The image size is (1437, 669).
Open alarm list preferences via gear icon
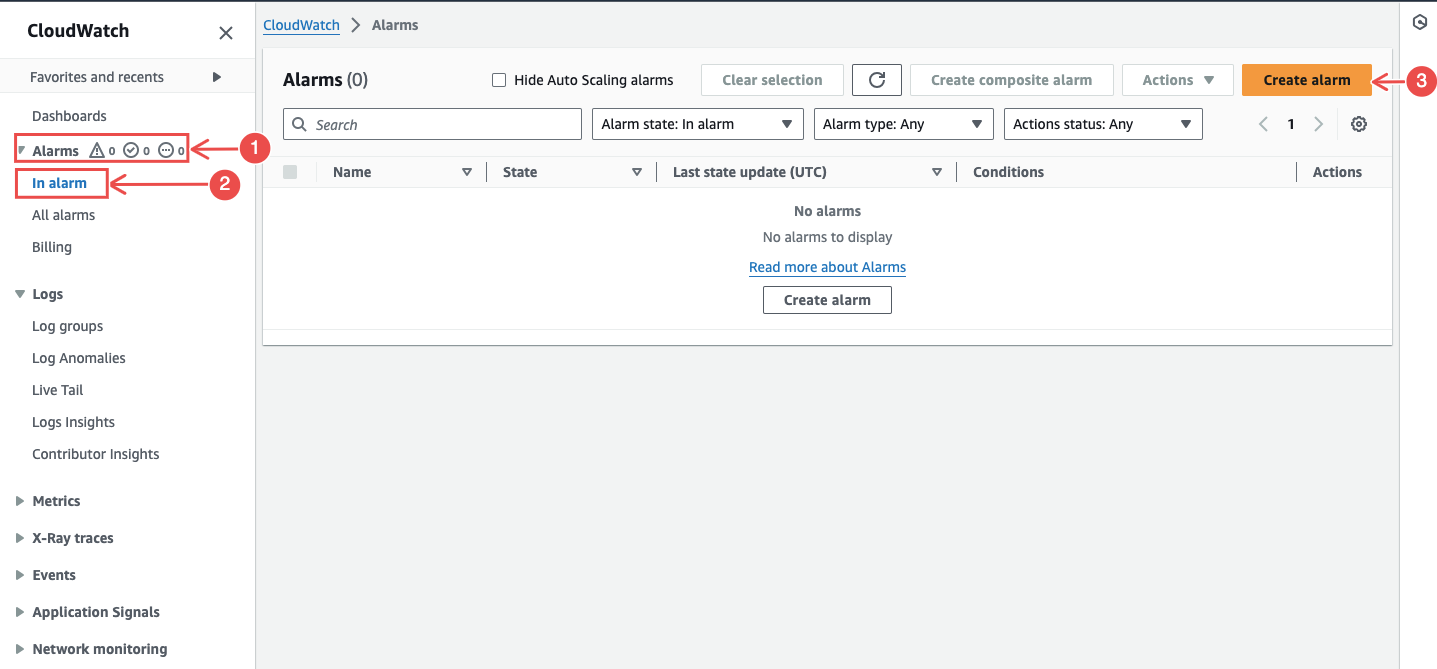1358,123
